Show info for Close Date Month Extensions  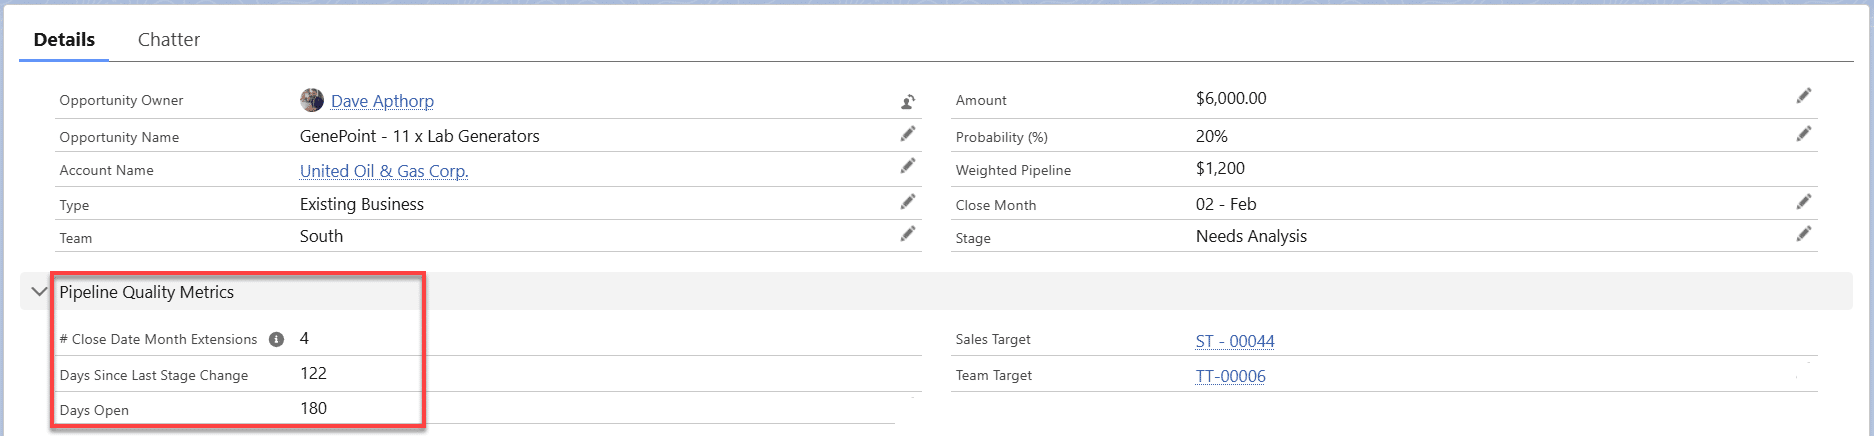[277, 339]
